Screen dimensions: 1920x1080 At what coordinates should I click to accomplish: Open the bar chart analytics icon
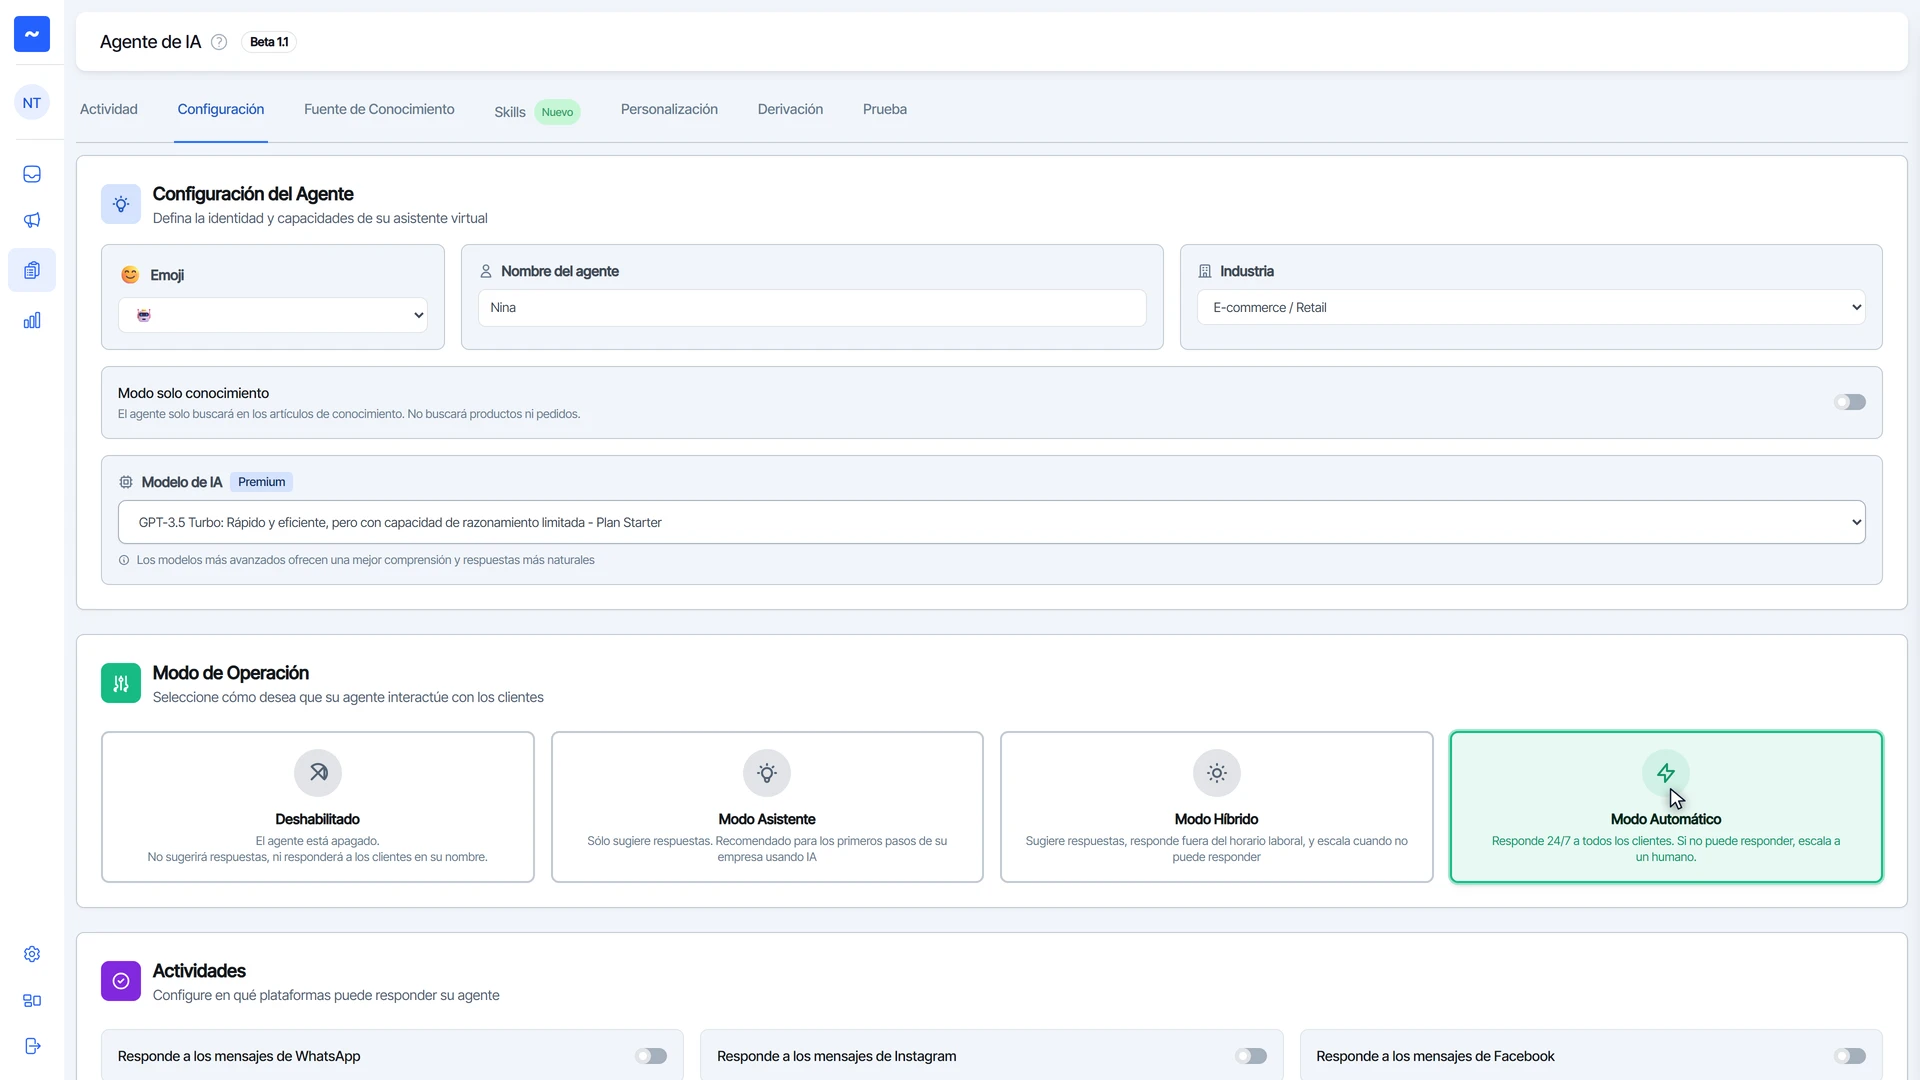click(x=32, y=320)
